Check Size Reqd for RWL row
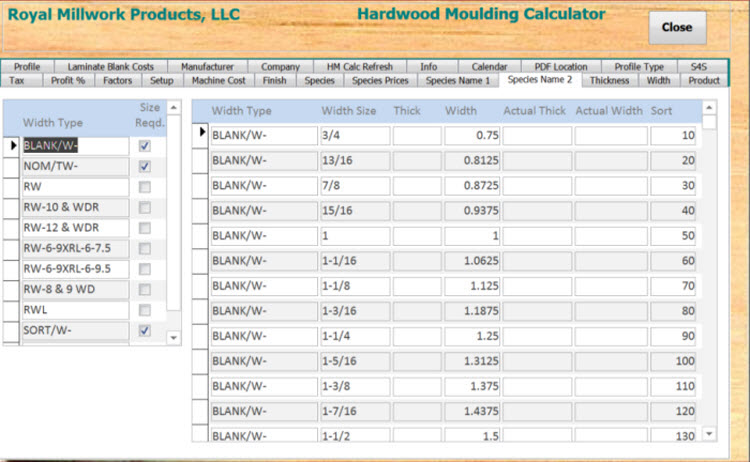 click(x=144, y=310)
